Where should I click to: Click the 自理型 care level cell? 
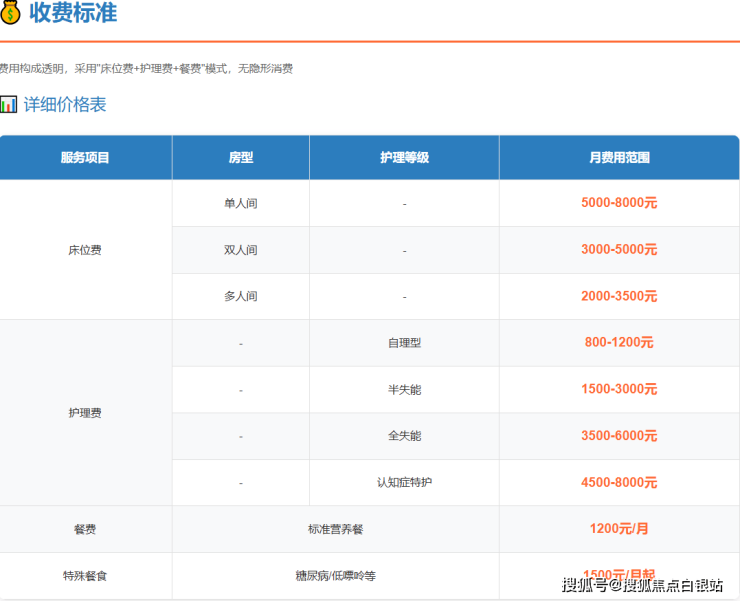coord(404,343)
